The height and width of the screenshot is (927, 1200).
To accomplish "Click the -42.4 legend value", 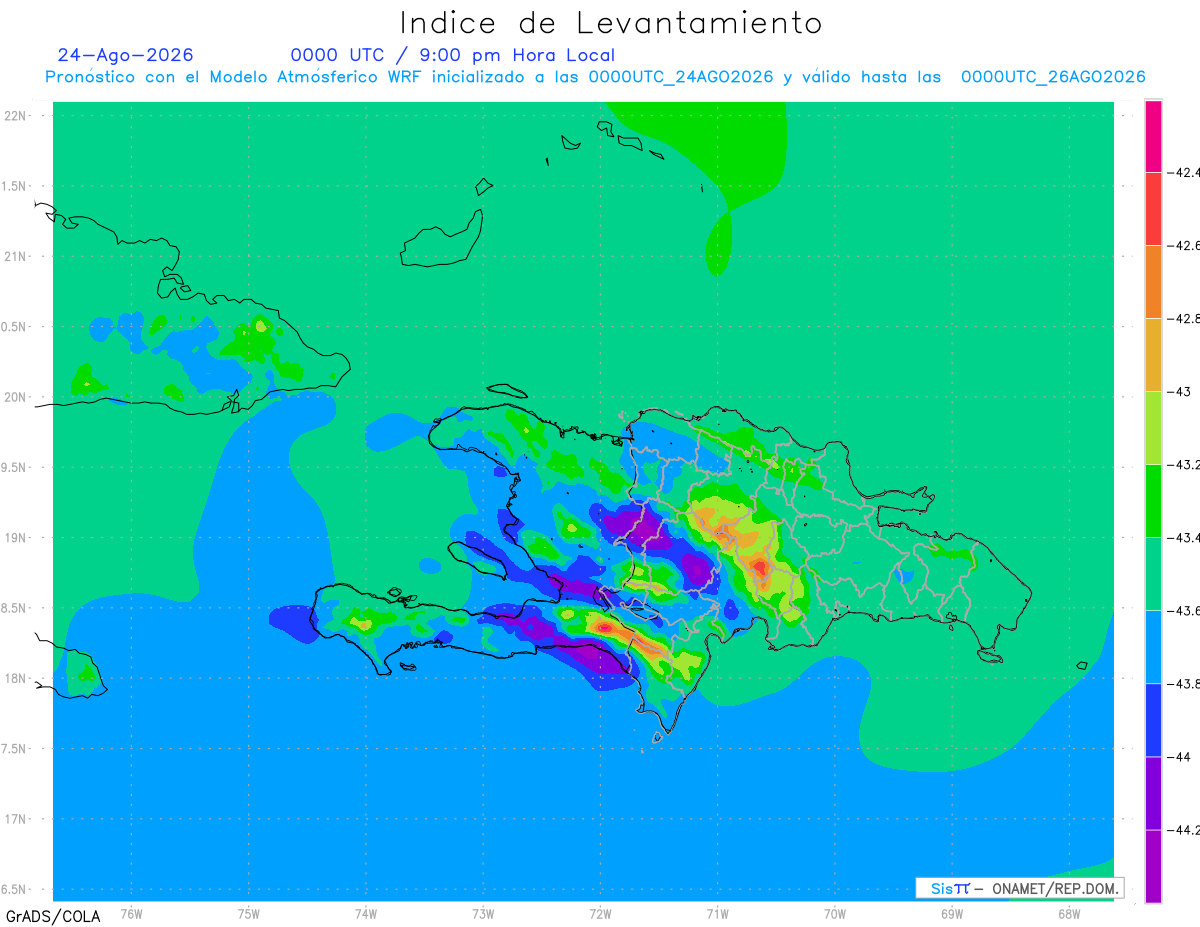I will (x=1184, y=172).
